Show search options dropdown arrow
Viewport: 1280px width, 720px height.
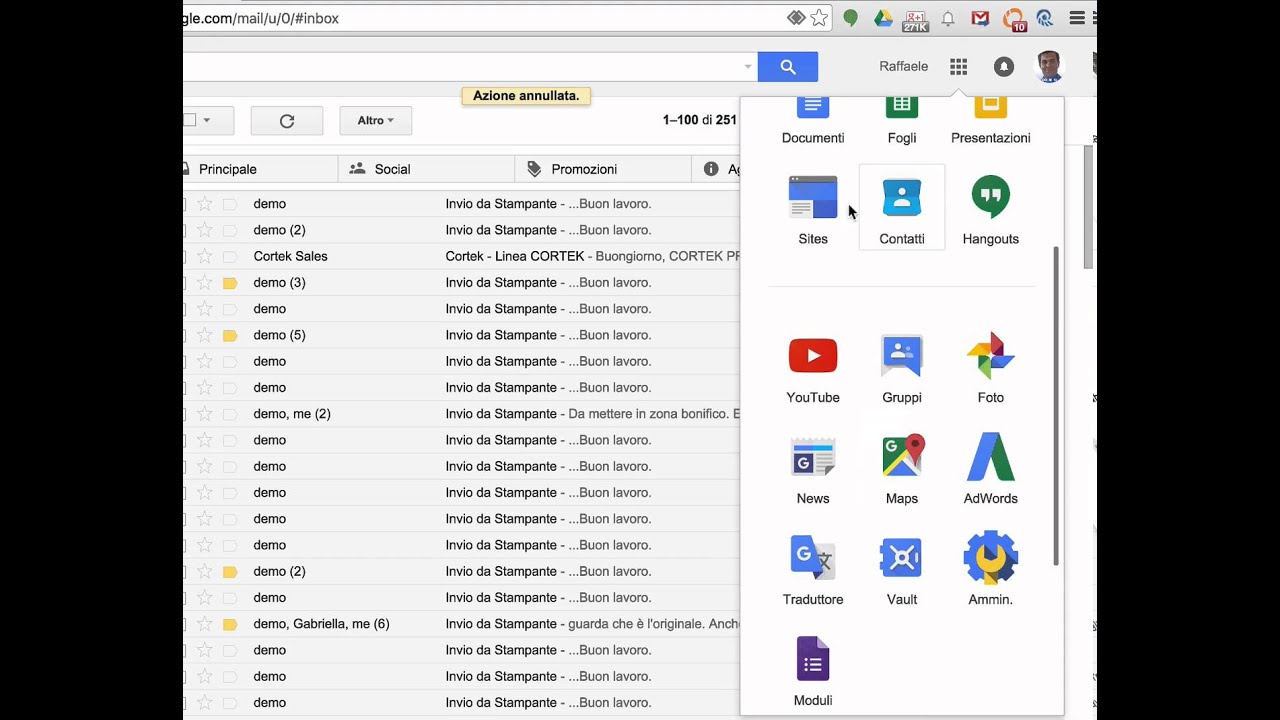click(747, 67)
